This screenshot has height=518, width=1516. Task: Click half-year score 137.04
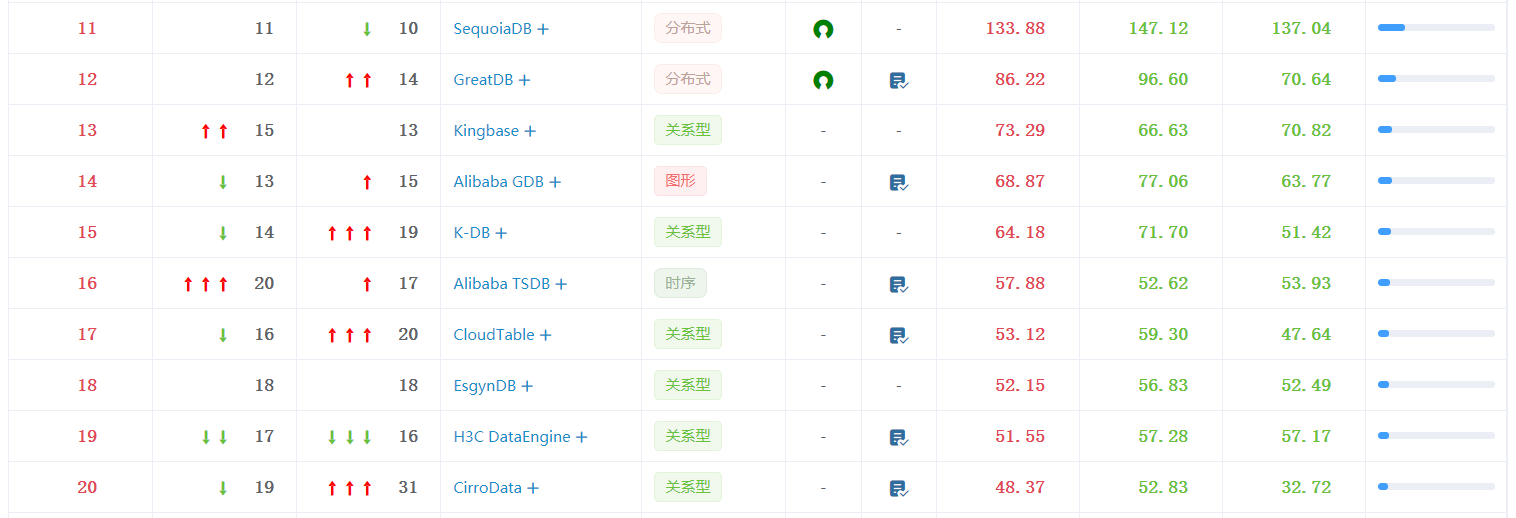[x=1302, y=29]
